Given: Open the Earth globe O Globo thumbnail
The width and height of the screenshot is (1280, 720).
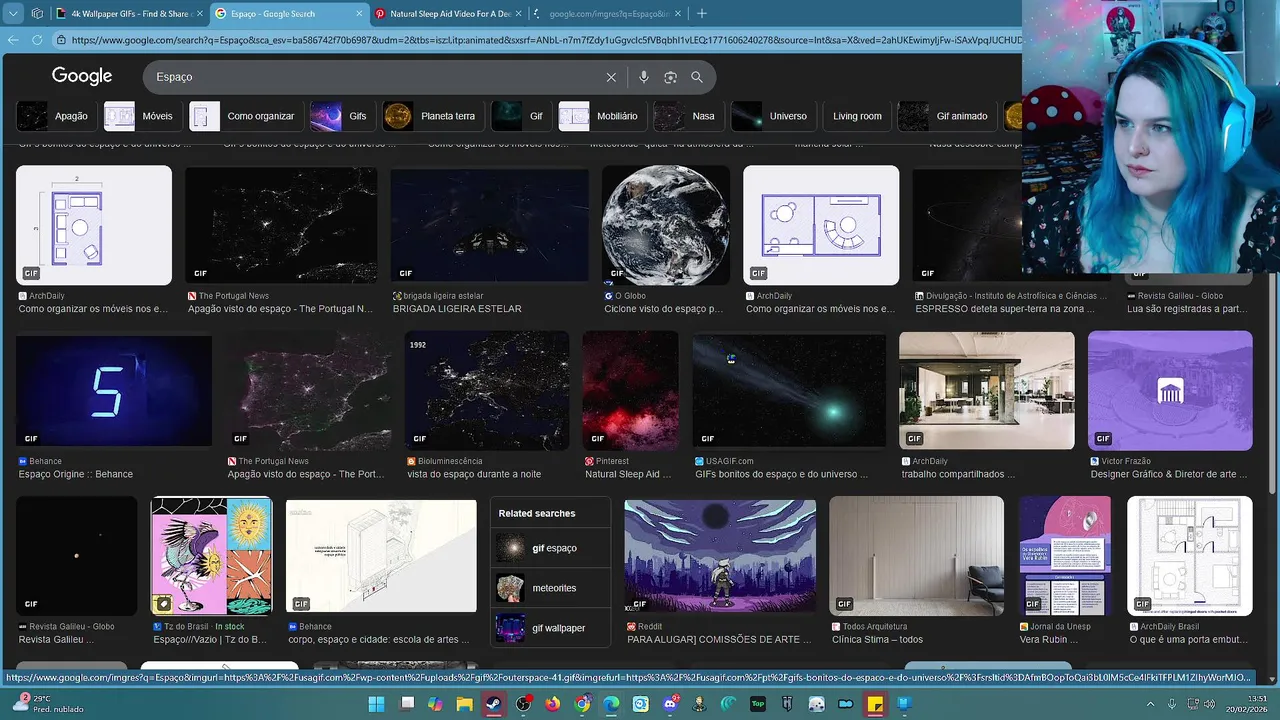Looking at the screenshot, I should pyautogui.click(x=666, y=225).
